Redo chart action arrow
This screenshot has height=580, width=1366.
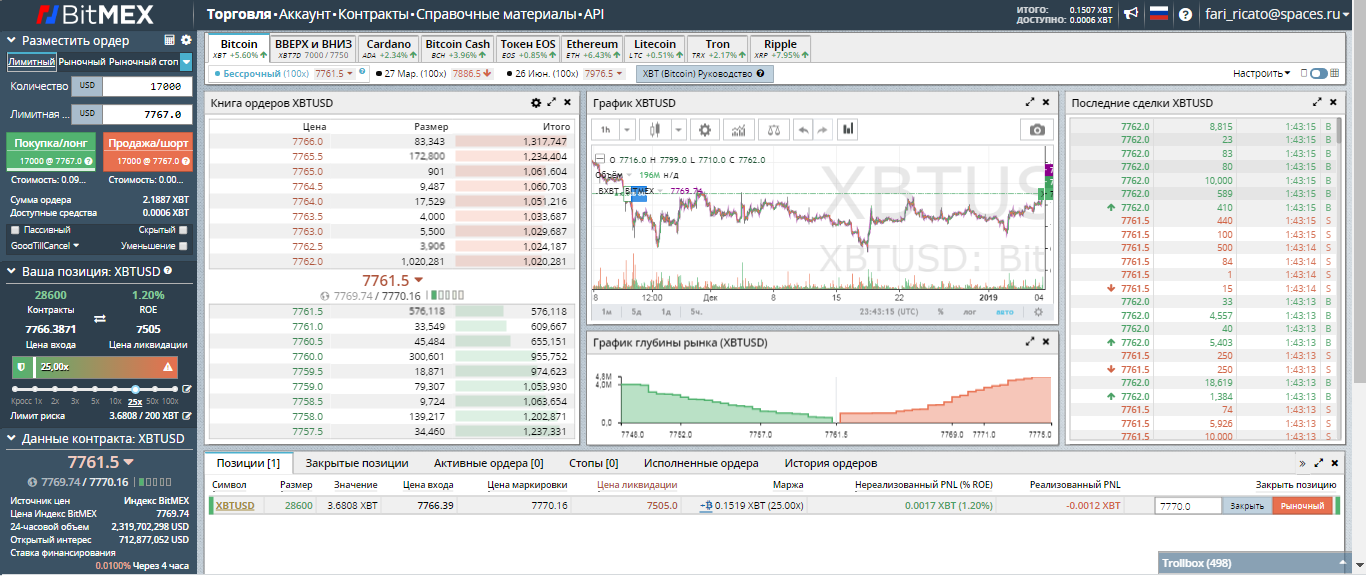tap(823, 129)
